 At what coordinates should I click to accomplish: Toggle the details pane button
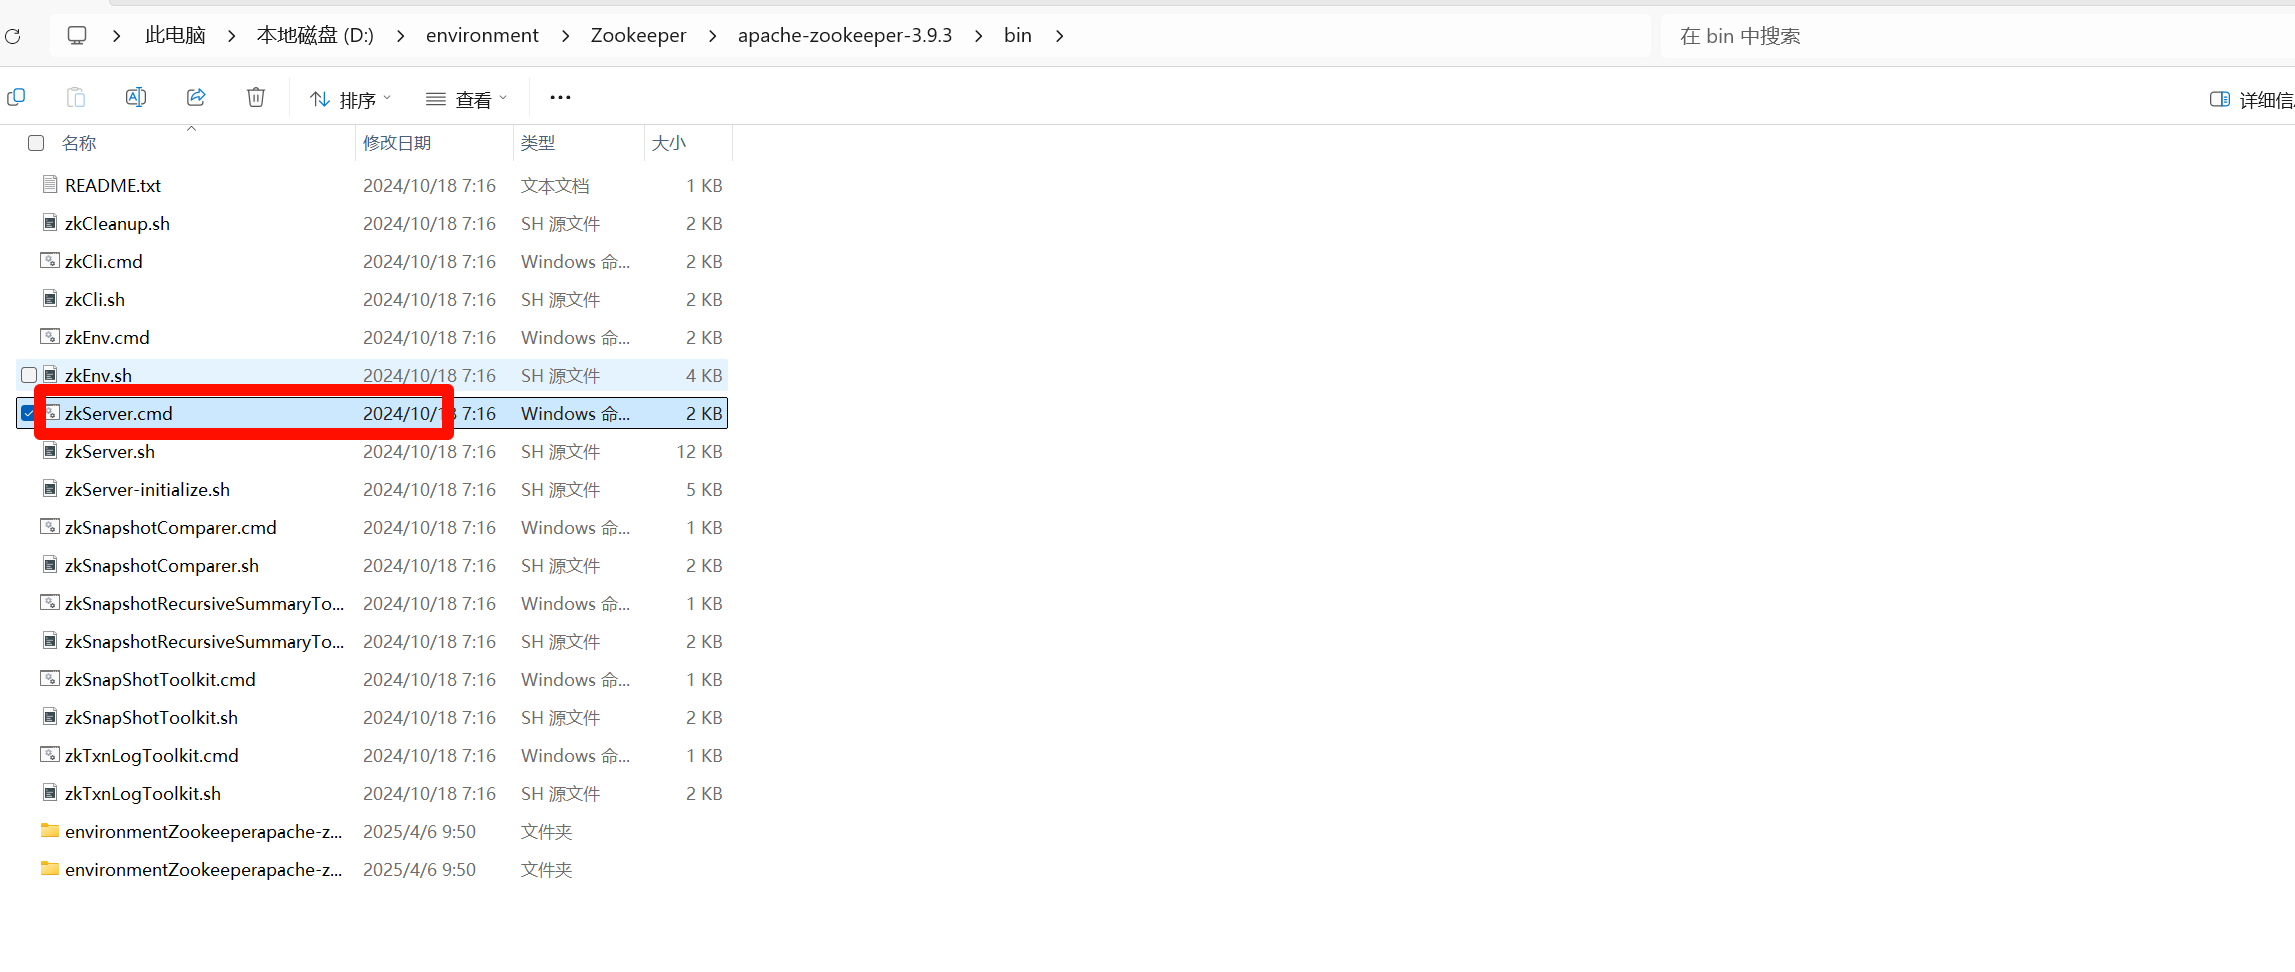click(2250, 99)
